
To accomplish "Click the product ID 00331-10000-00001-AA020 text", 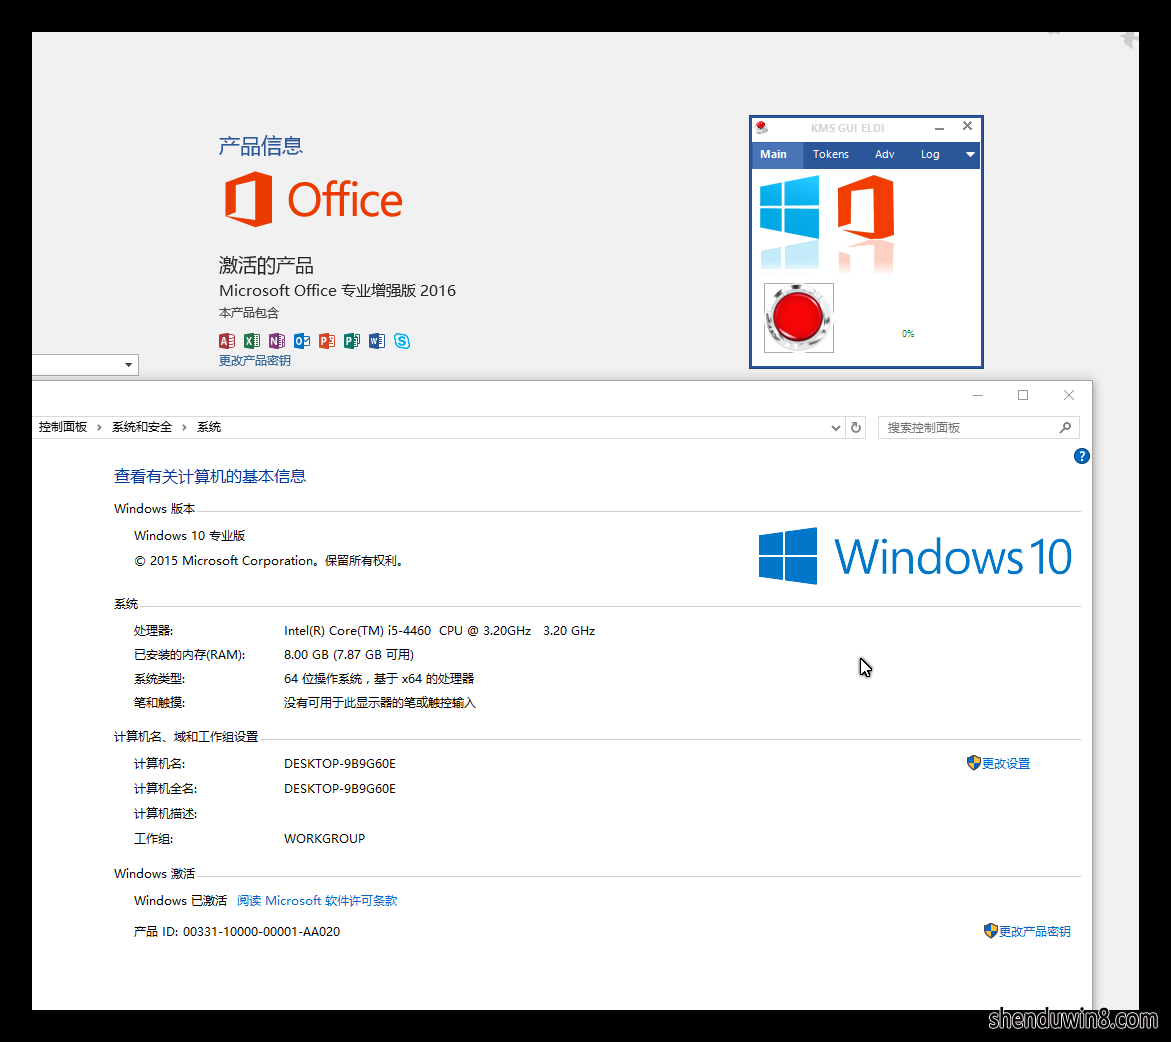I will coord(261,931).
